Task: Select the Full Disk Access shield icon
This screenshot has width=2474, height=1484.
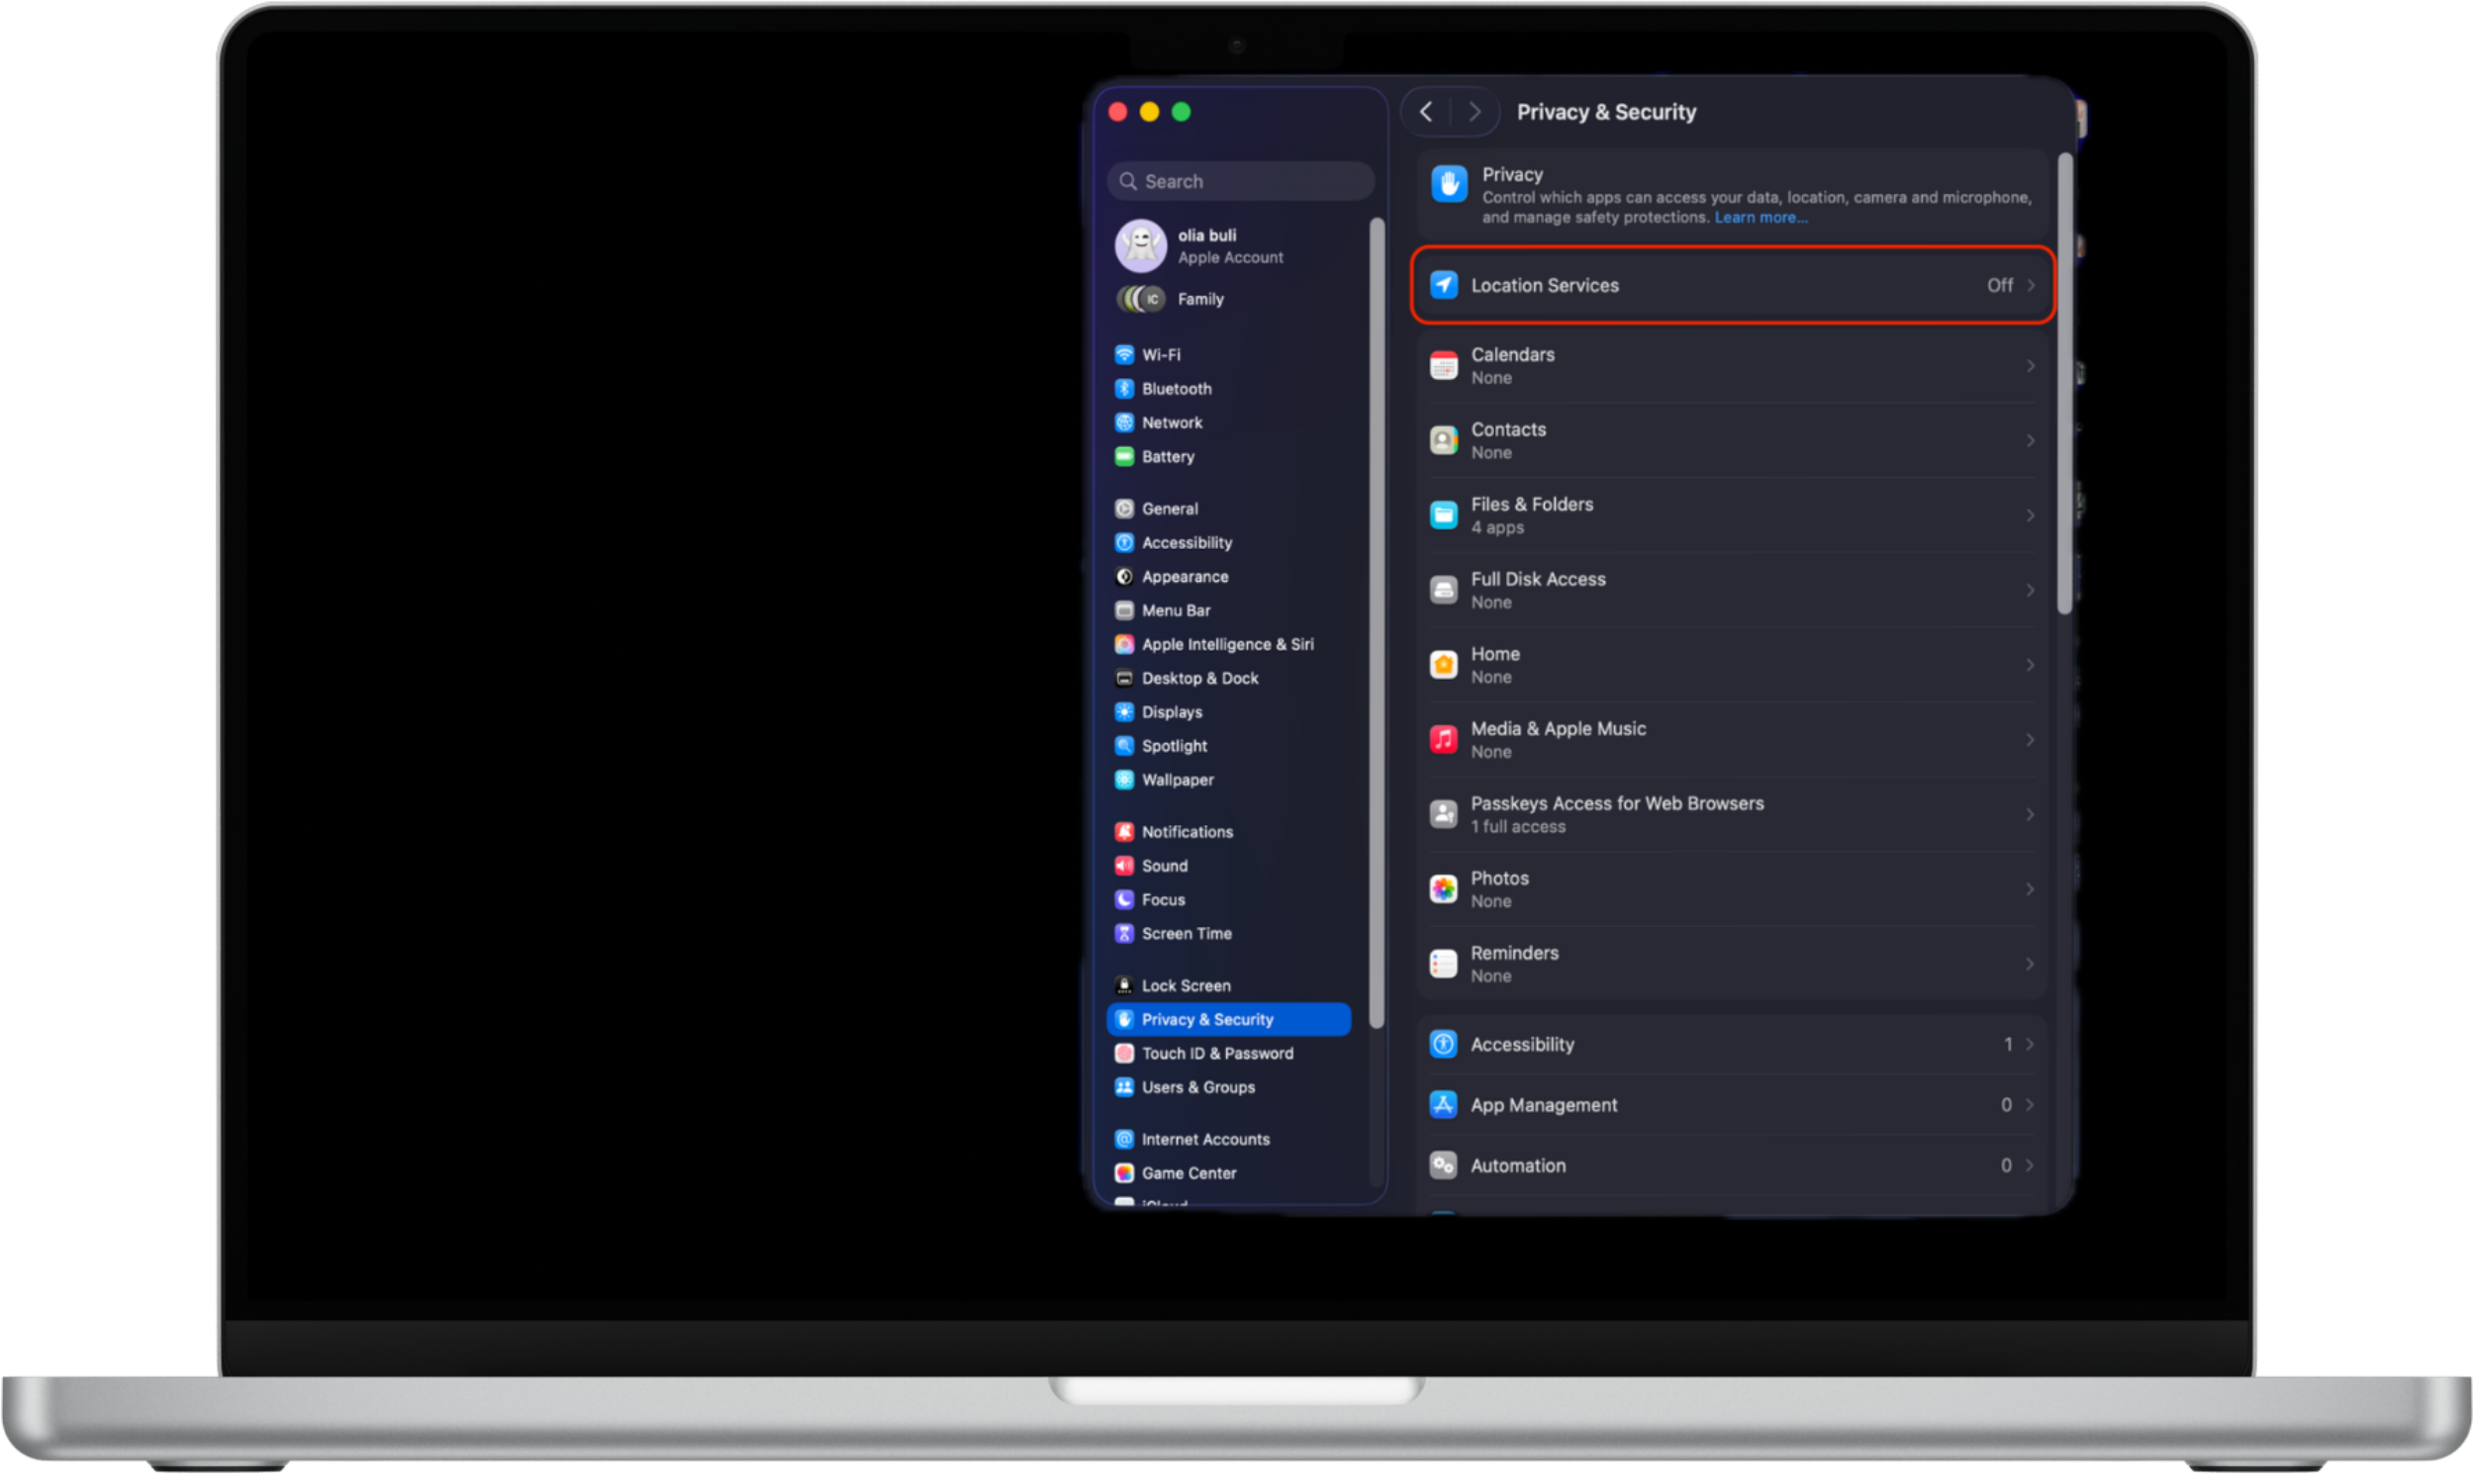Action: [1443, 590]
